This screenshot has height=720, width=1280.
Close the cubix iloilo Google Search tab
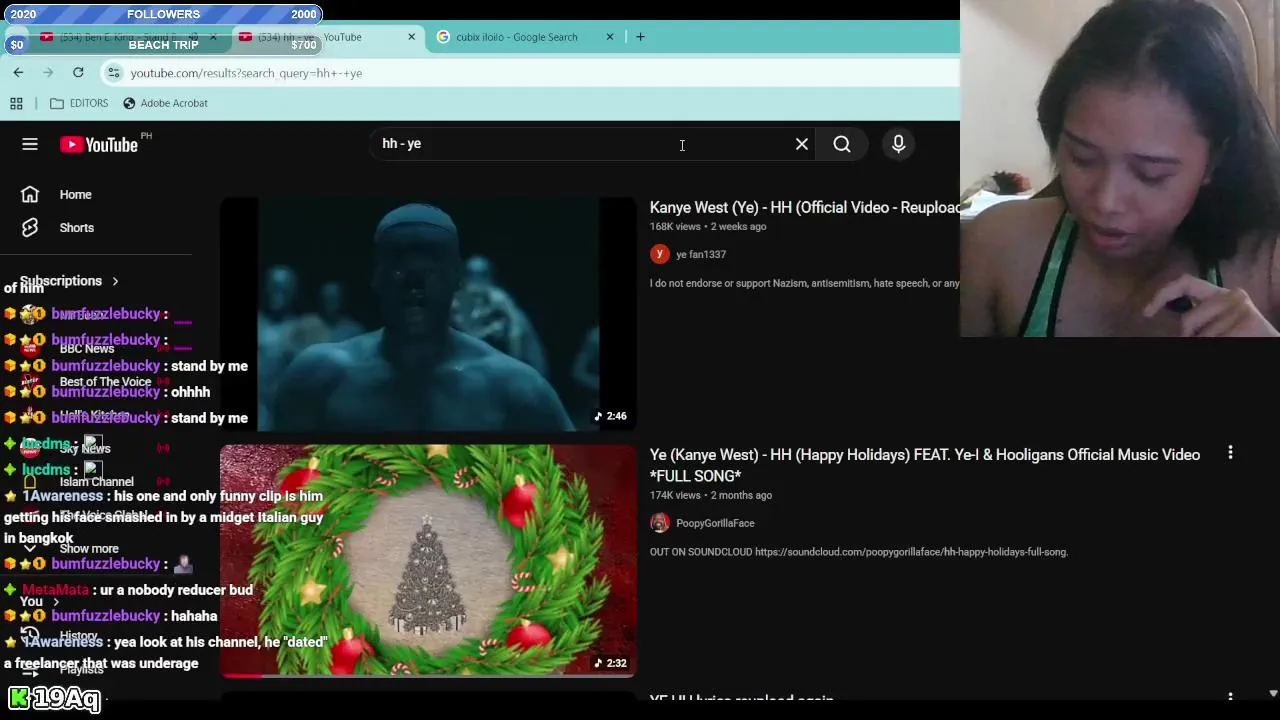610,37
